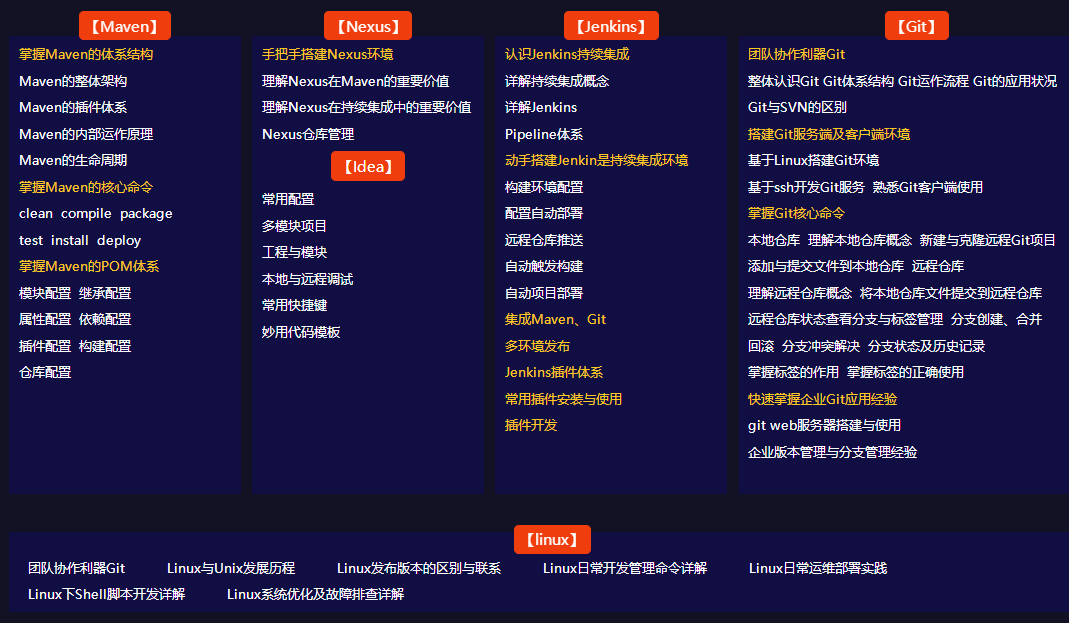The width and height of the screenshot is (1069, 623).
Task: Open the 【Git】 section header
Action: tap(916, 25)
